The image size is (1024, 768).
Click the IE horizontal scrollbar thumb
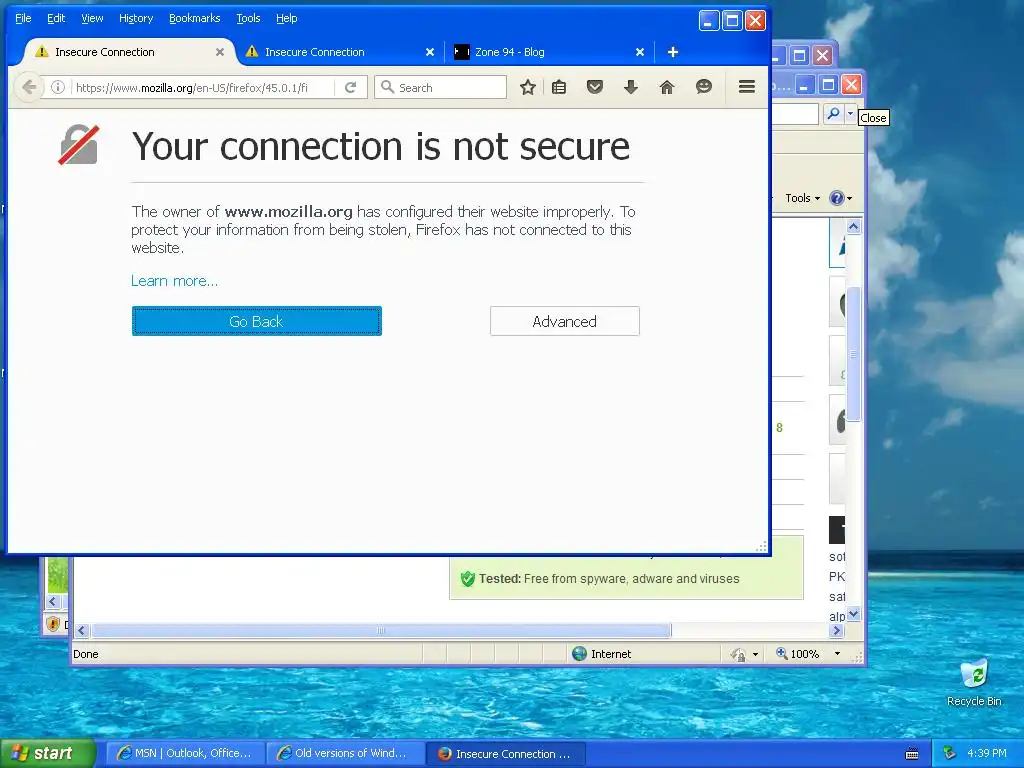[x=381, y=630]
